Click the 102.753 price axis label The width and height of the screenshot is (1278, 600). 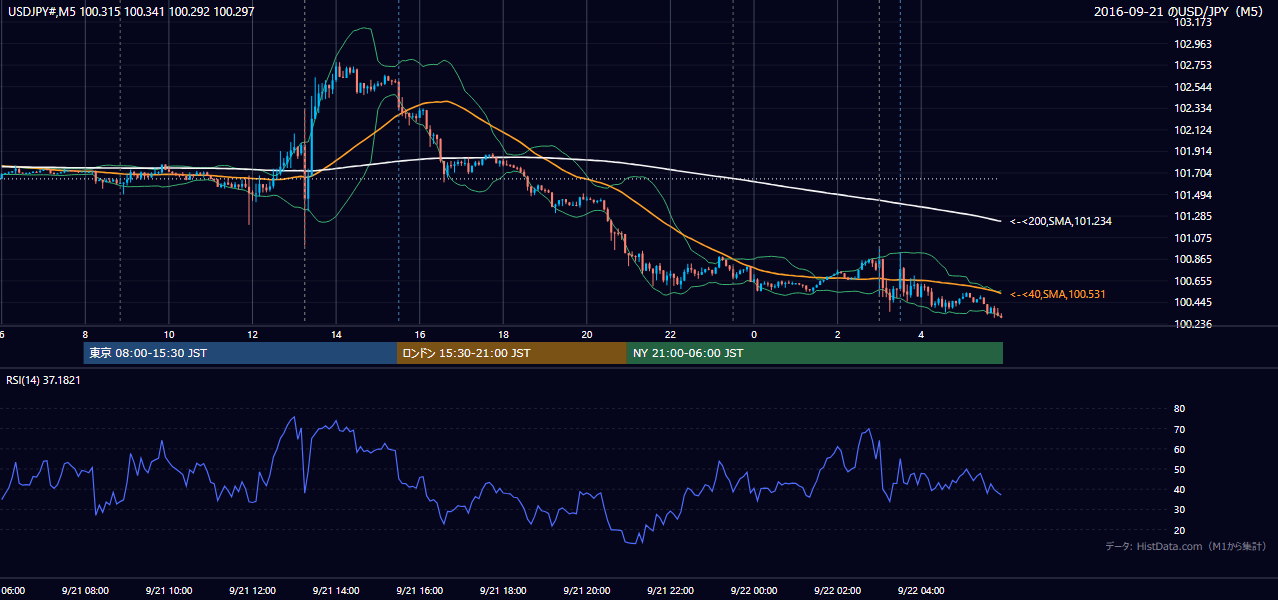click(x=1193, y=65)
